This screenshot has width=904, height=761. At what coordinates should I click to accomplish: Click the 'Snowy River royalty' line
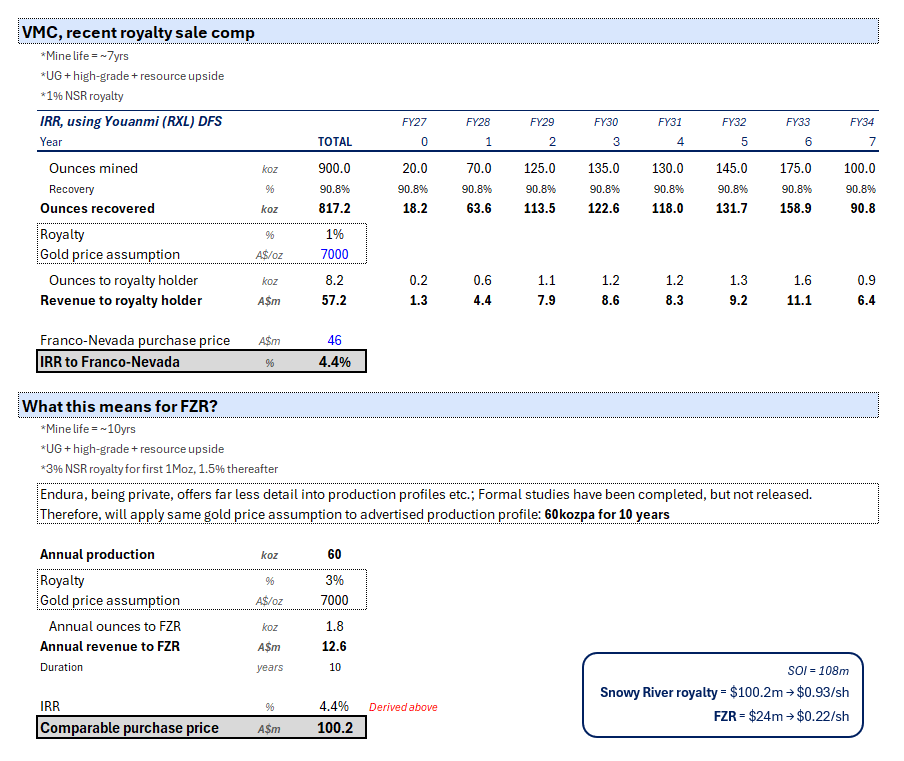point(725,692)
